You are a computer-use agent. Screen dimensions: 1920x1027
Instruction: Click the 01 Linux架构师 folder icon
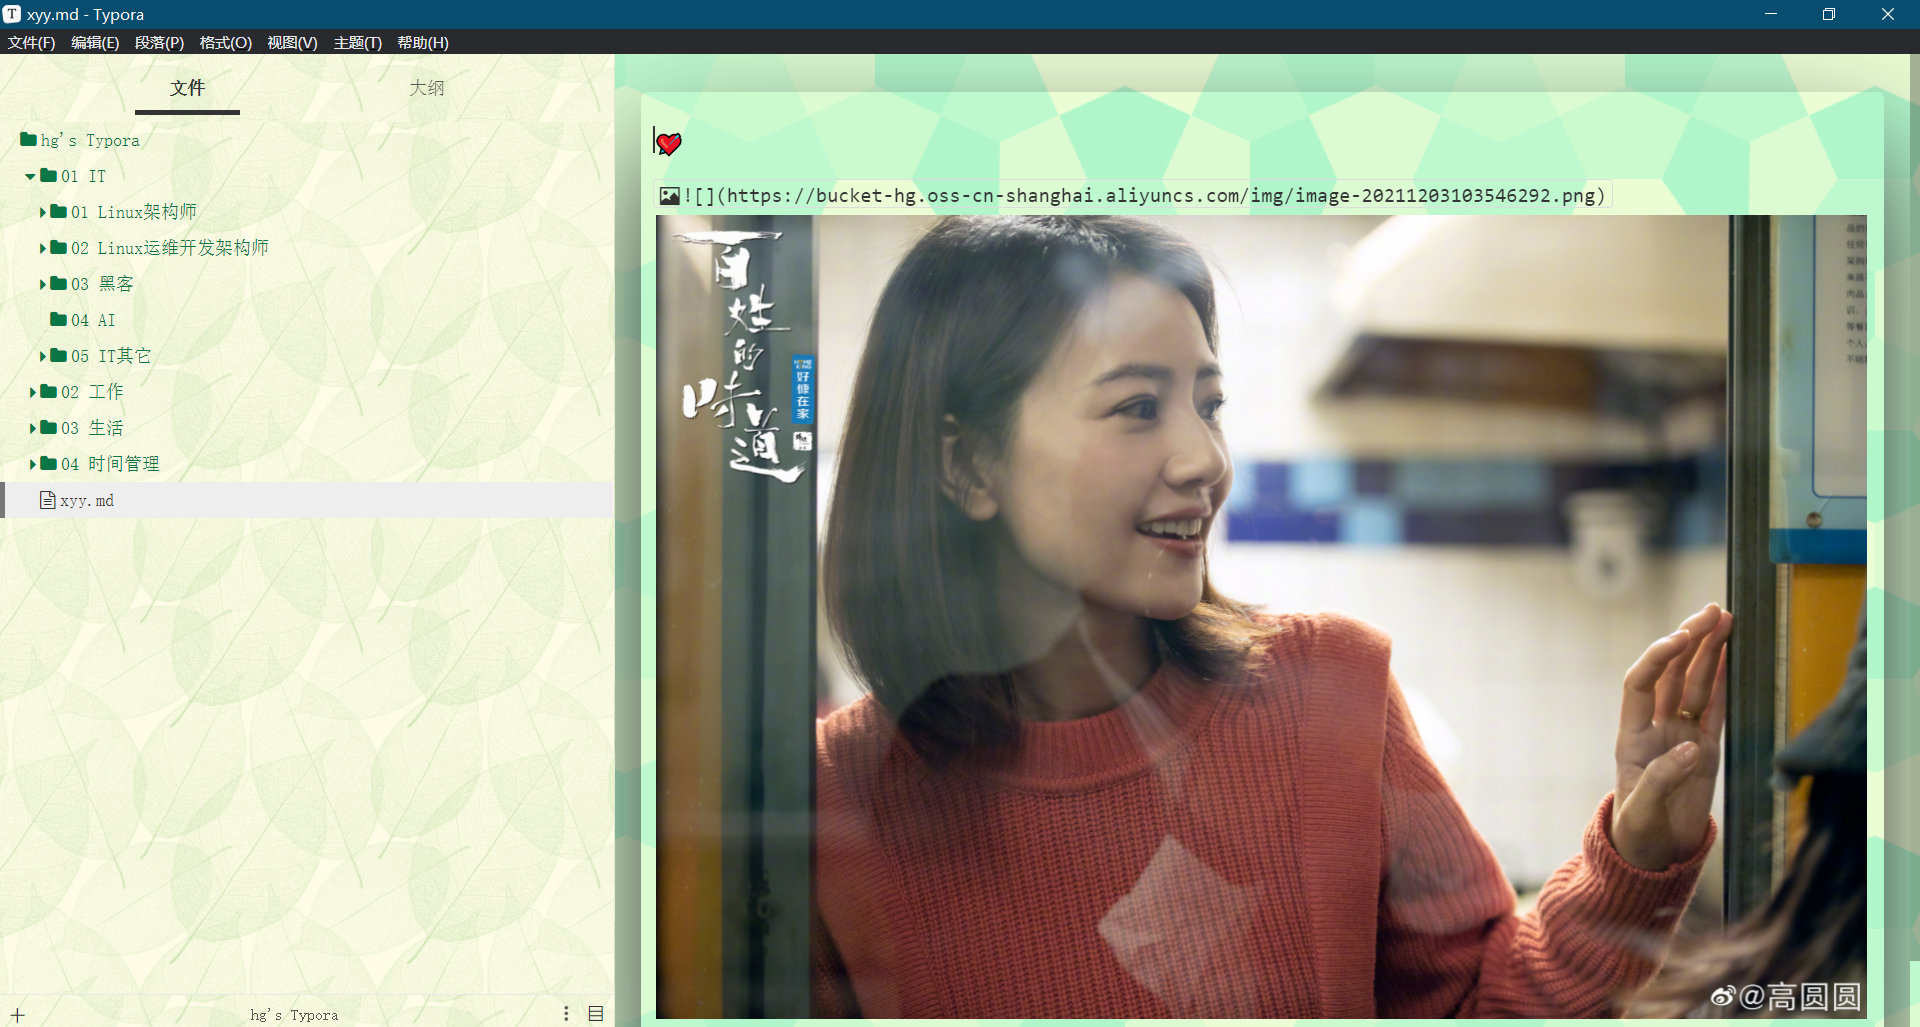coord(58,212)
